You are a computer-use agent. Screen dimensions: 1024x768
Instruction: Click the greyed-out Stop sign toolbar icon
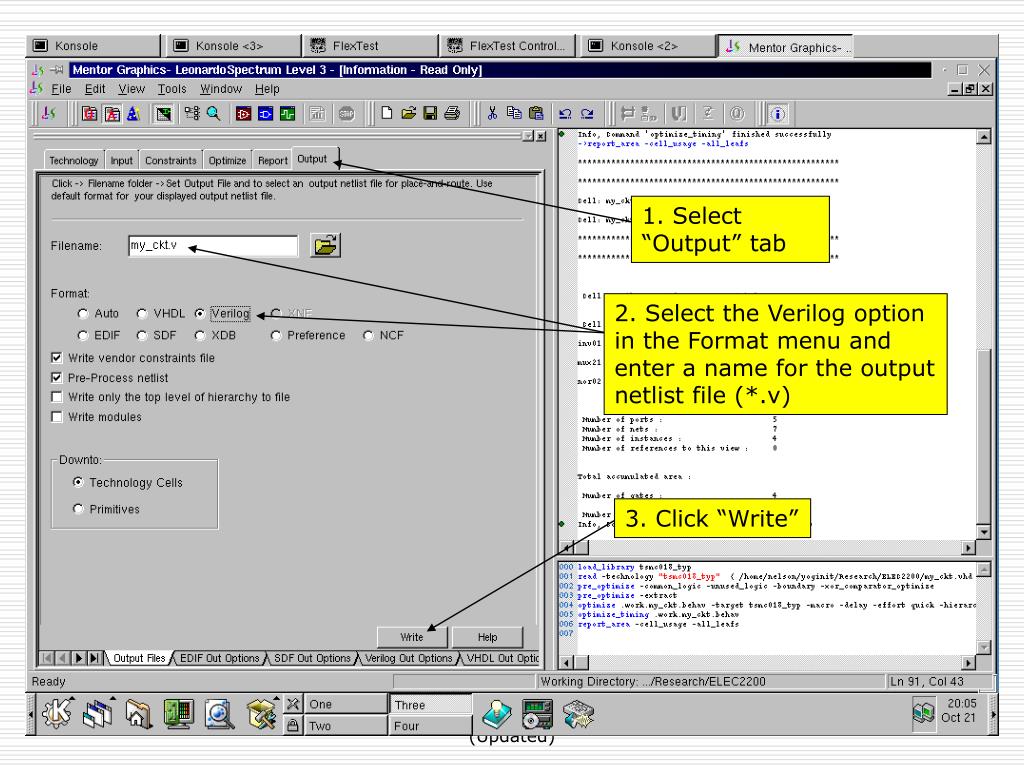click(346, 114)
